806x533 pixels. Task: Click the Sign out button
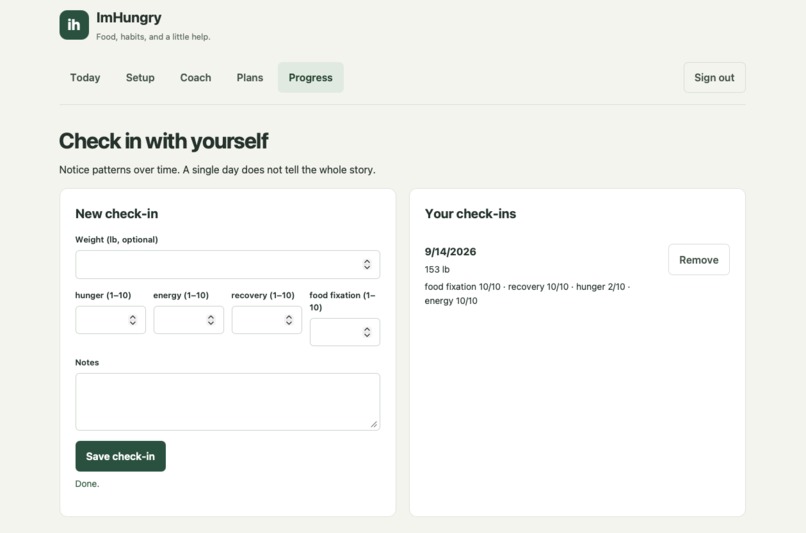pyautogui.click(x=714, y=78)
